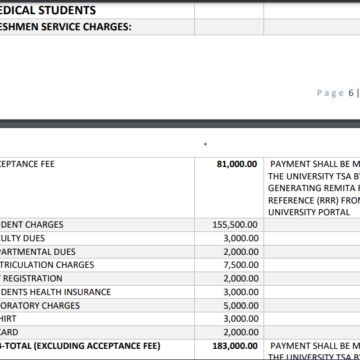
Task: Click the FACULTY DUES row label
Action: pos(22,238)
